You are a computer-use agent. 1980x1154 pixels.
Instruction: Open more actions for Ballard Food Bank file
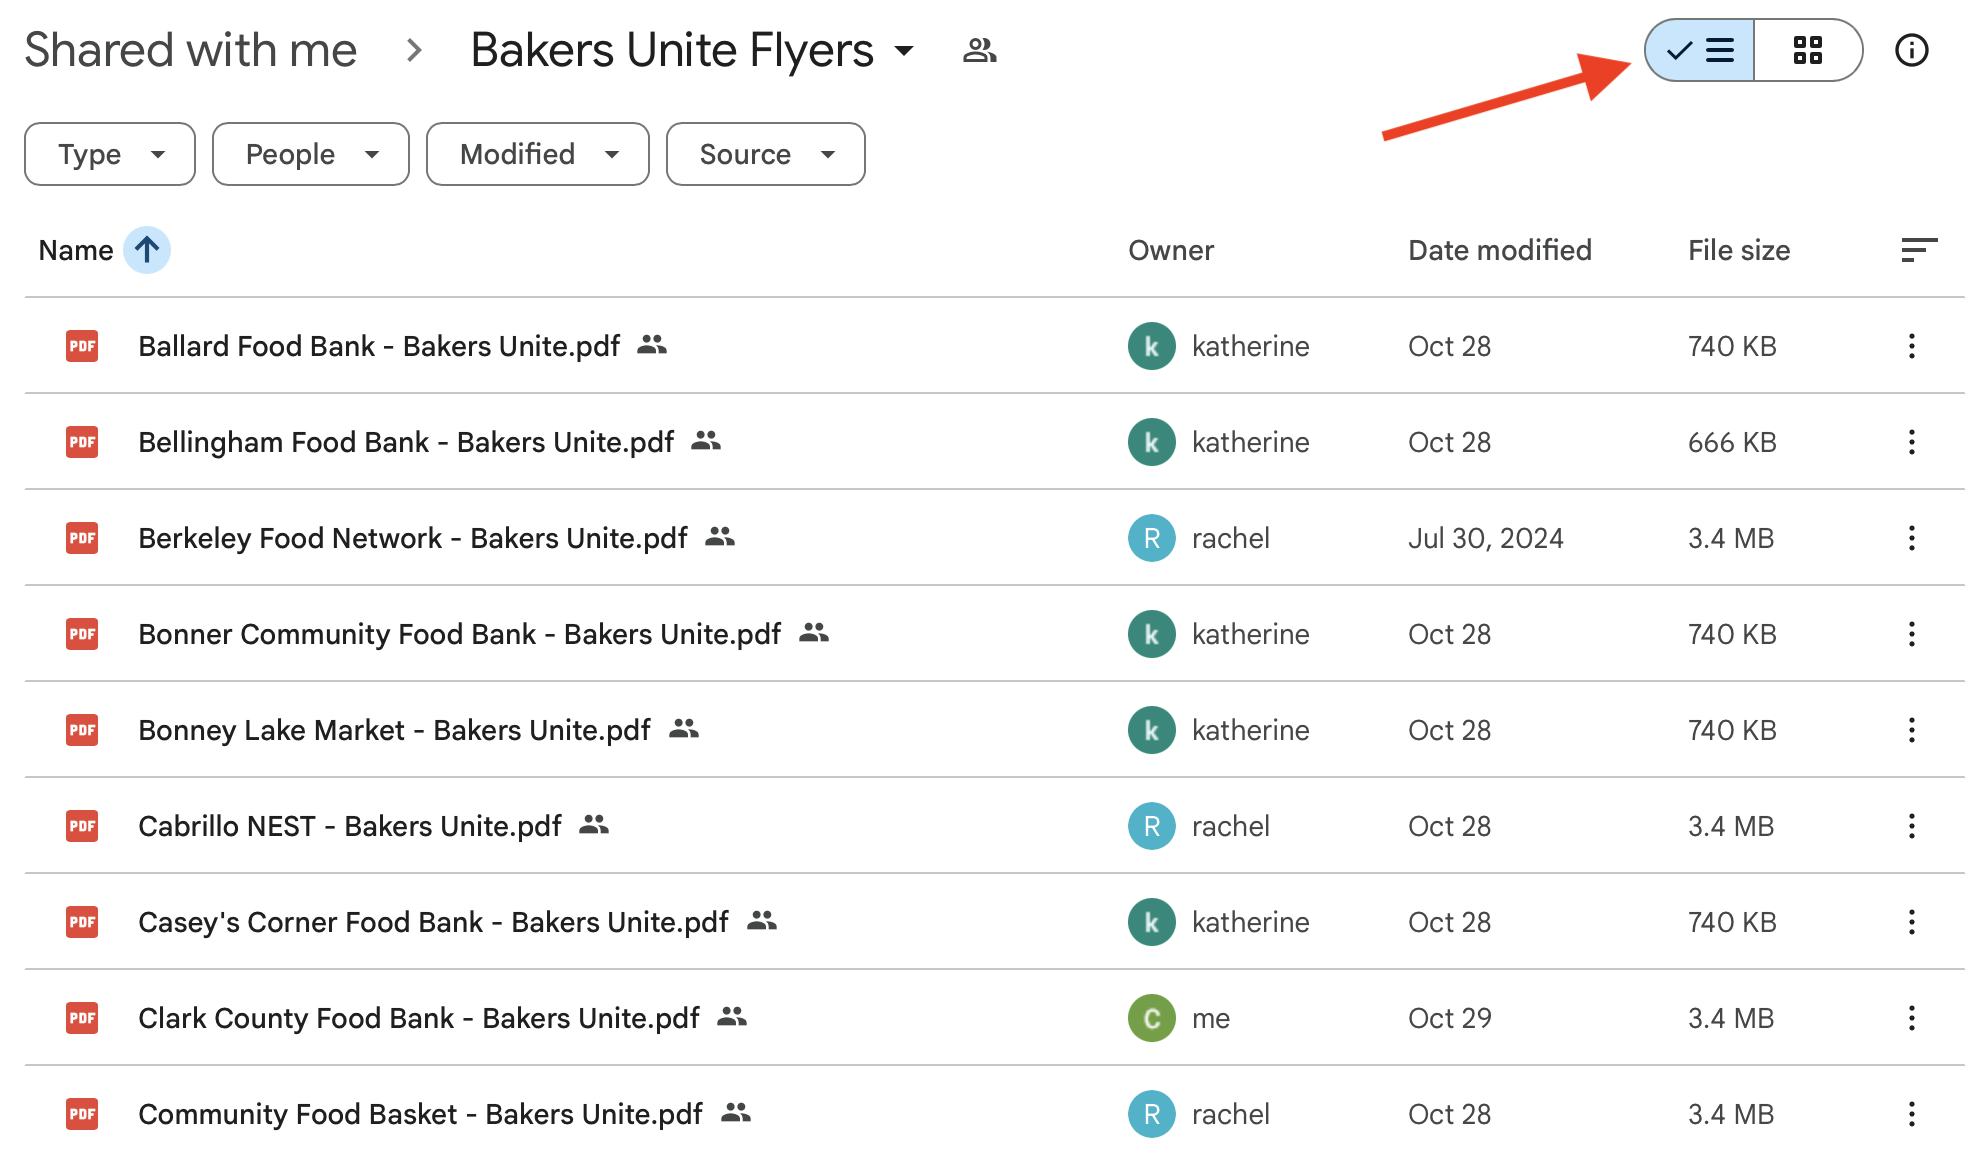(1912, 346)
